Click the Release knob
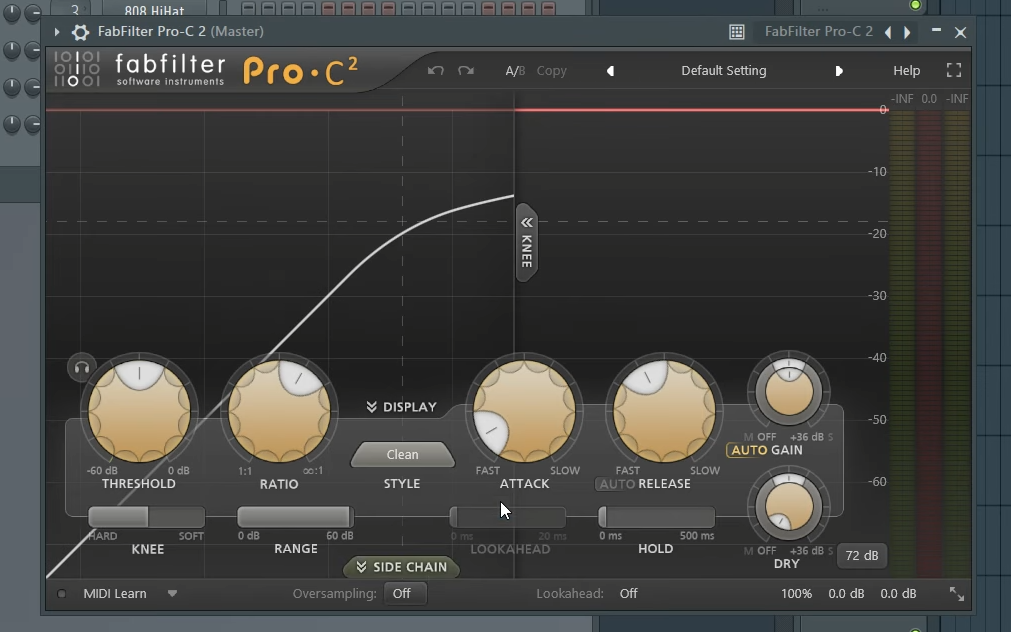 [664, 411]
